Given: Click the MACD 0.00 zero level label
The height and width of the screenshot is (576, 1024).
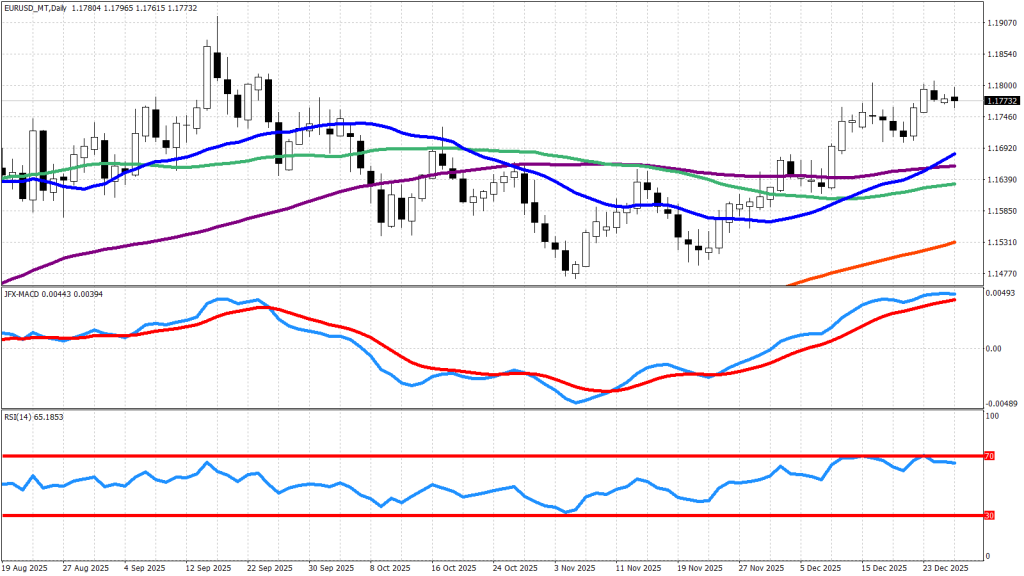Looking at the screenshot, I should click(994, 349).
